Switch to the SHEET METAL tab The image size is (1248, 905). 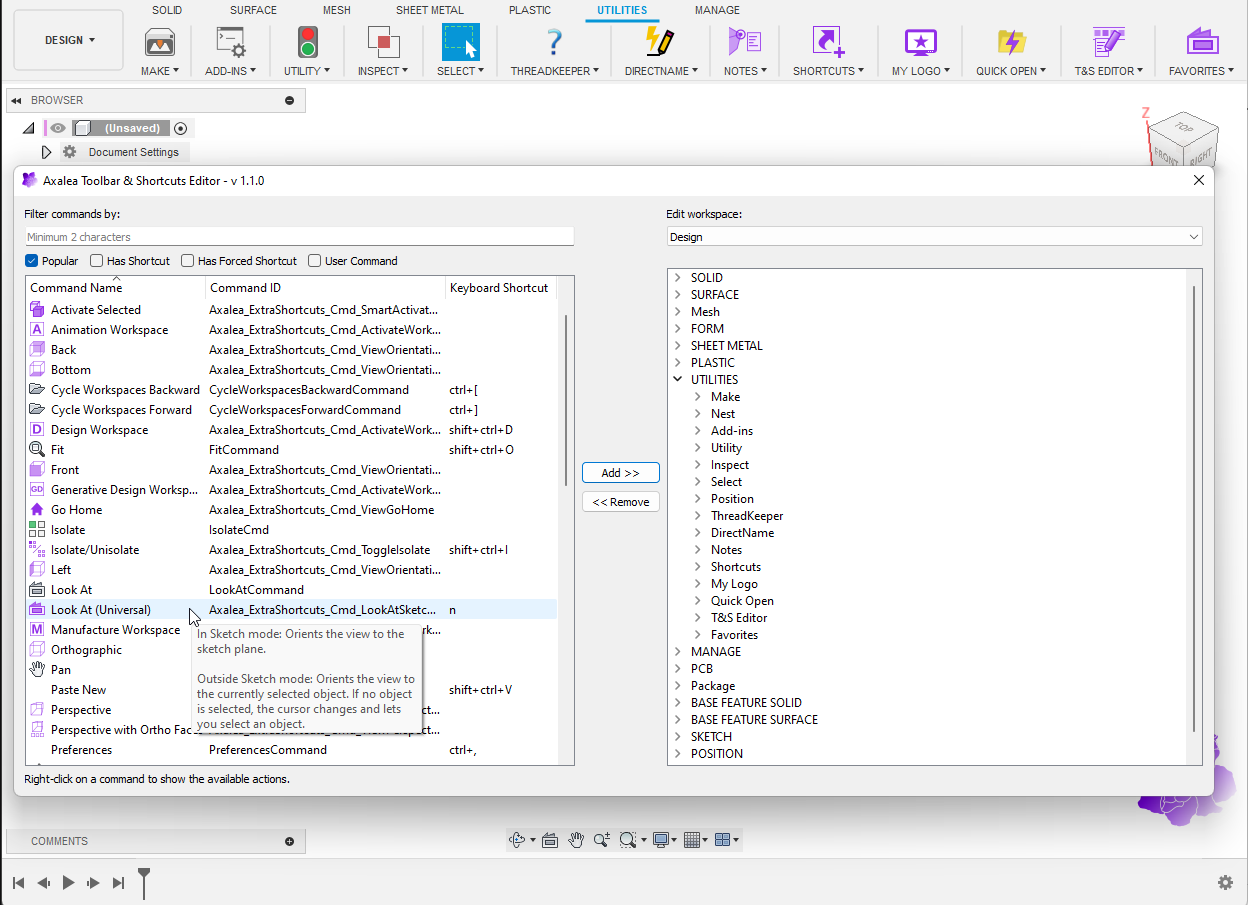(x=429, y=10)
